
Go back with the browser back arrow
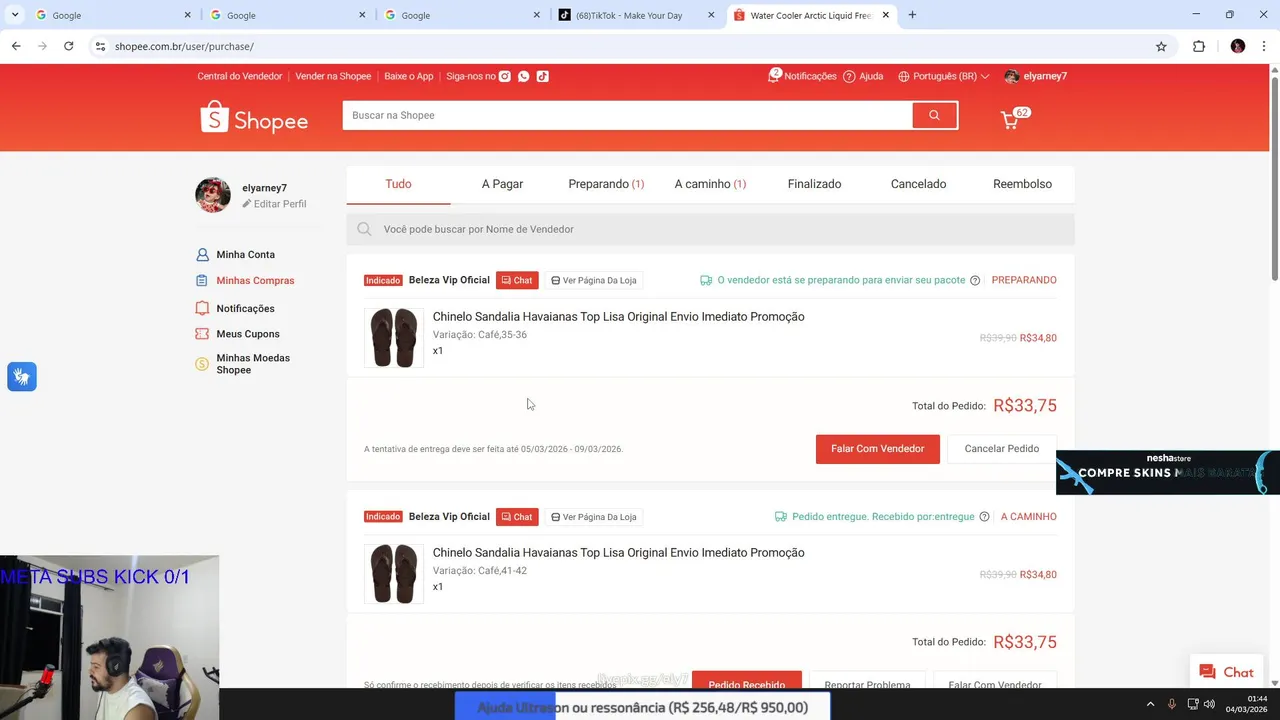[x=16, y=46]
